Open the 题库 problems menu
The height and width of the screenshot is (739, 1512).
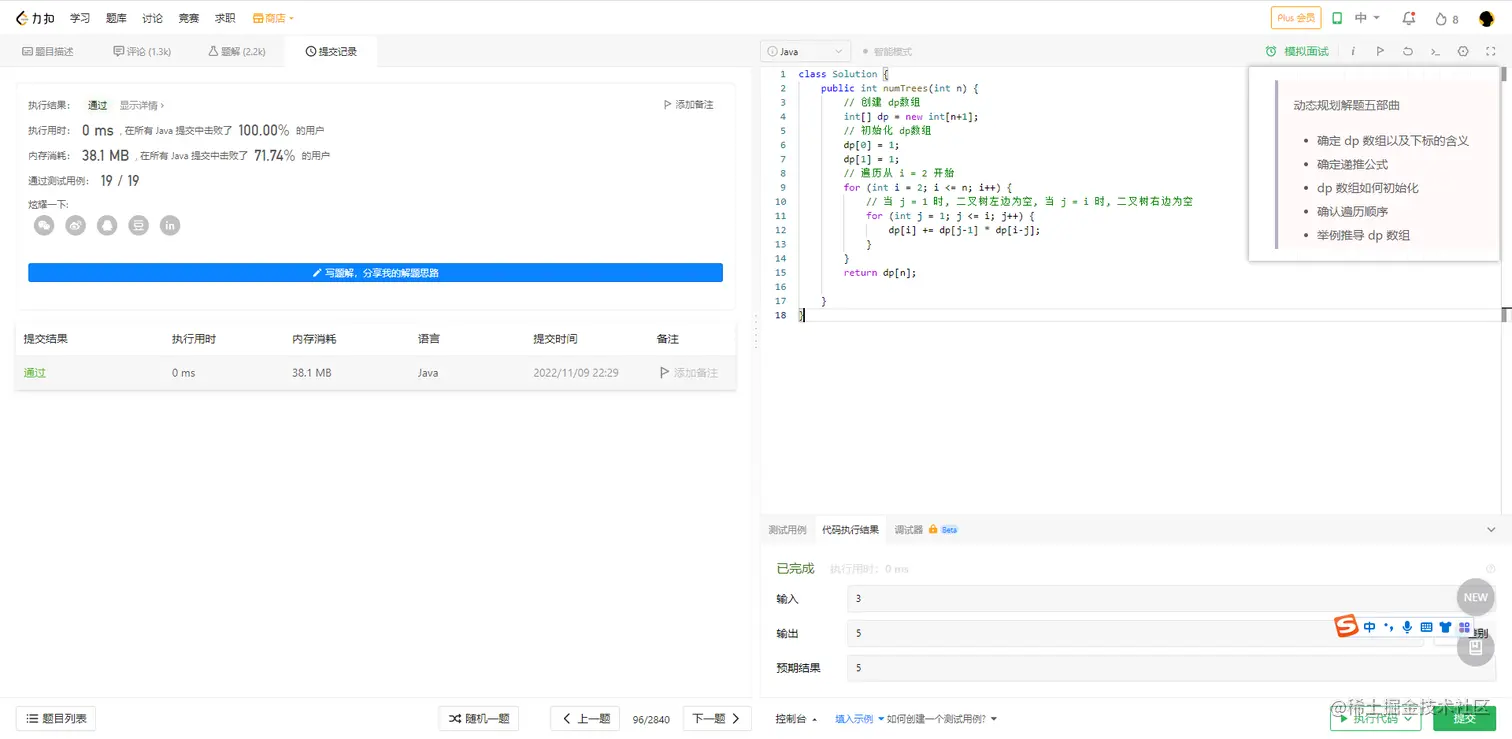(x=116, y=18)
